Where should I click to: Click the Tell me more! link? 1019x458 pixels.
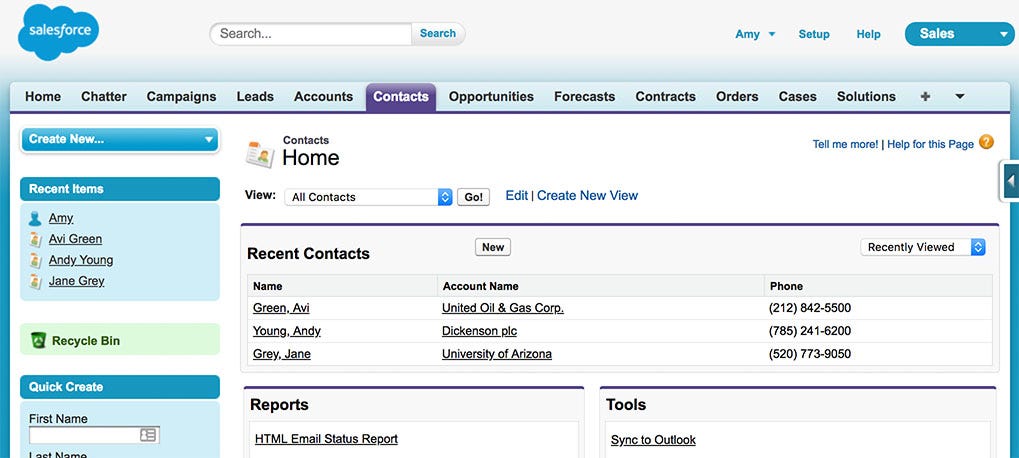(845, 144)
